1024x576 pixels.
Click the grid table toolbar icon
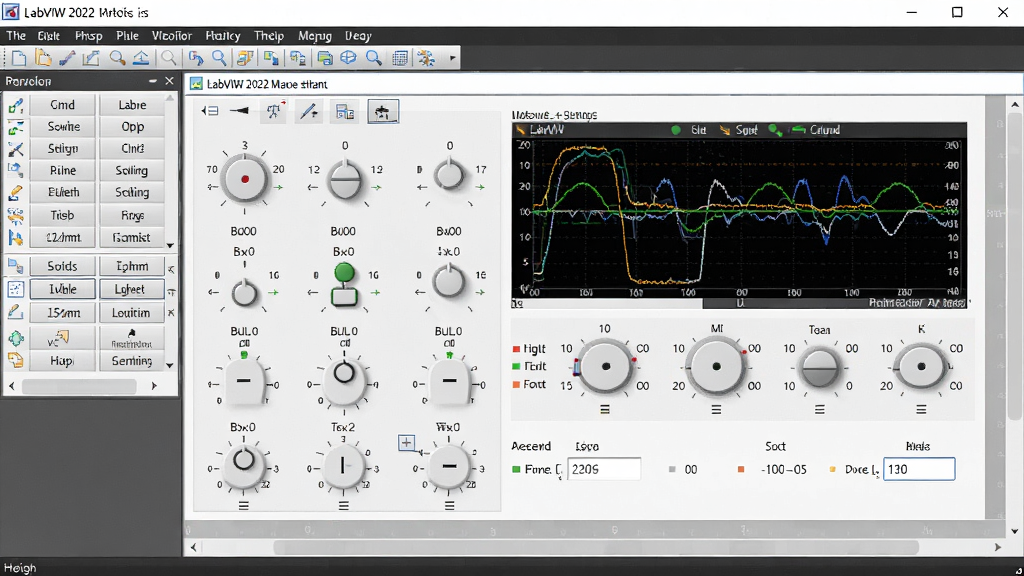[400, 58]
